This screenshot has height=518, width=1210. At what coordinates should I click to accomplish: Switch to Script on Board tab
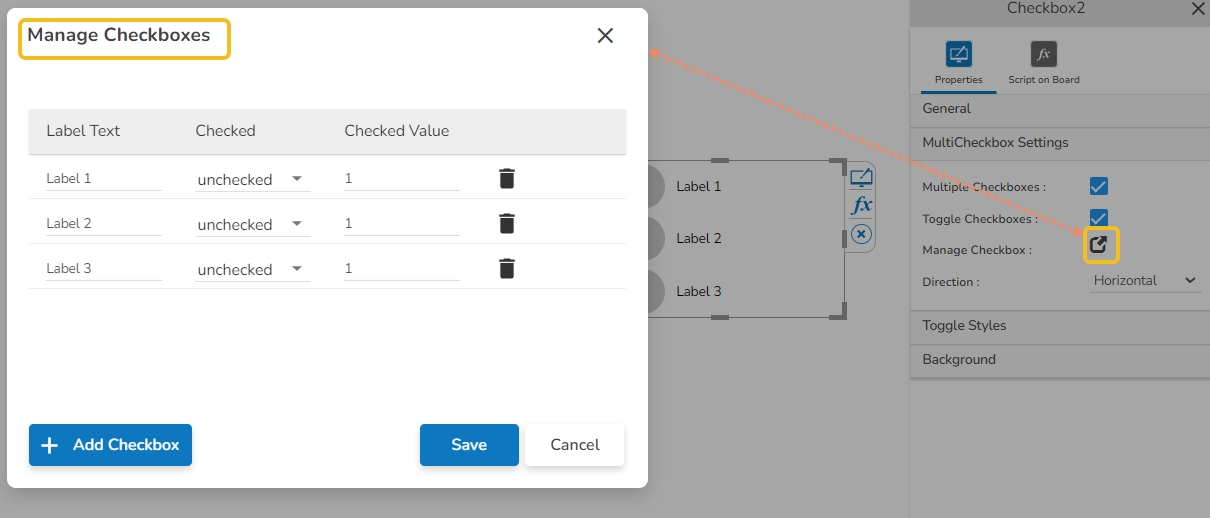tap(1044, 63)
